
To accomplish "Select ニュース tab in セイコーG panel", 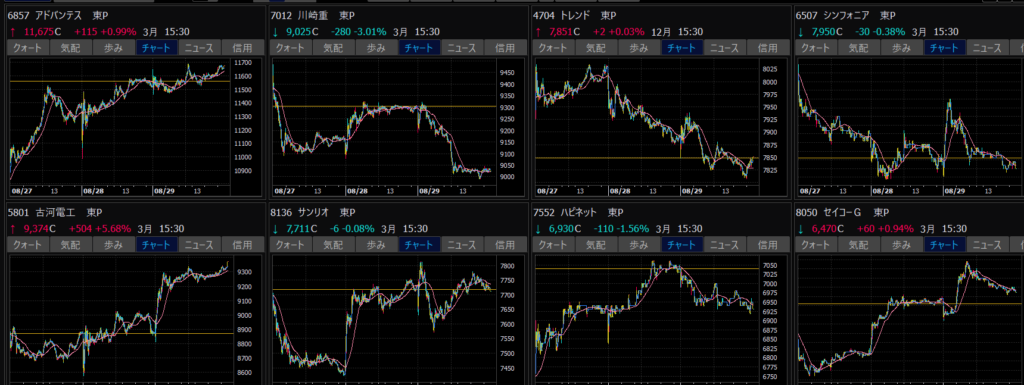I will click(x=987, y=245).
